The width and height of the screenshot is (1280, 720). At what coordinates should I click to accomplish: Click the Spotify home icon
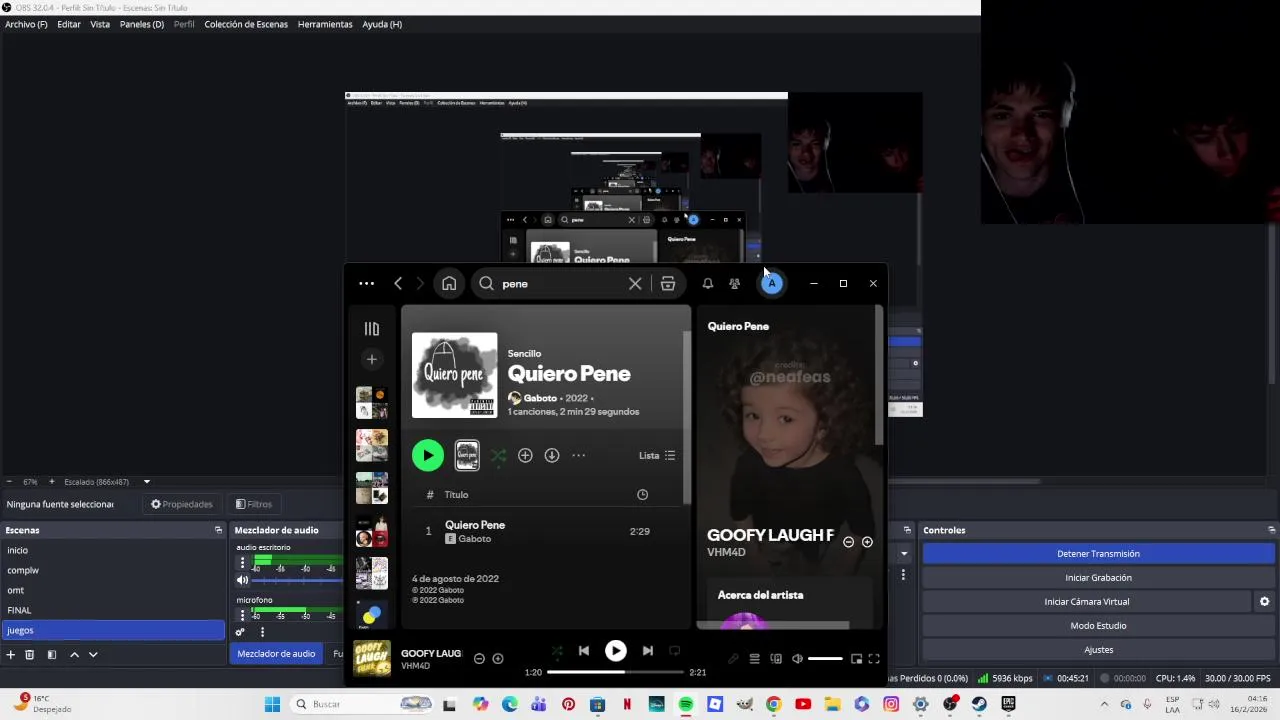tap(449, 284)
